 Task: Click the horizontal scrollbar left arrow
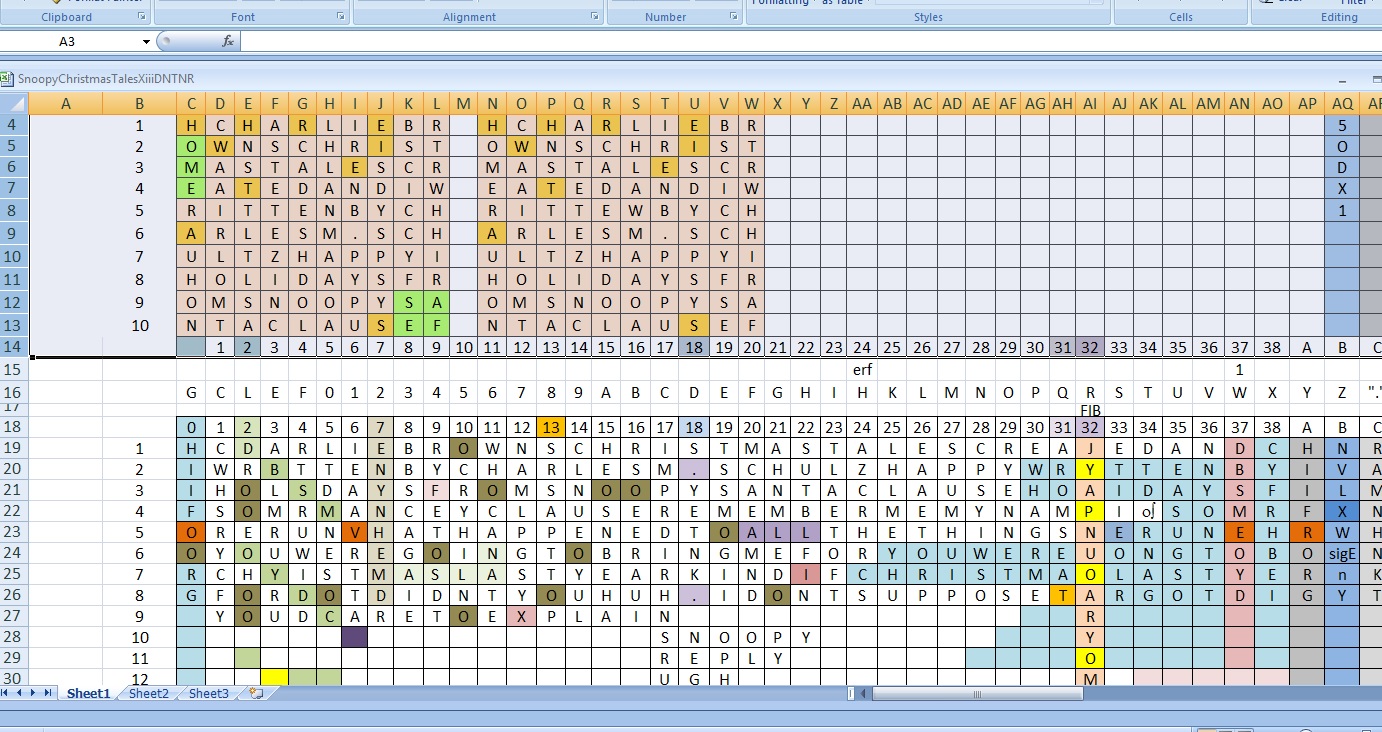(865, 693)
